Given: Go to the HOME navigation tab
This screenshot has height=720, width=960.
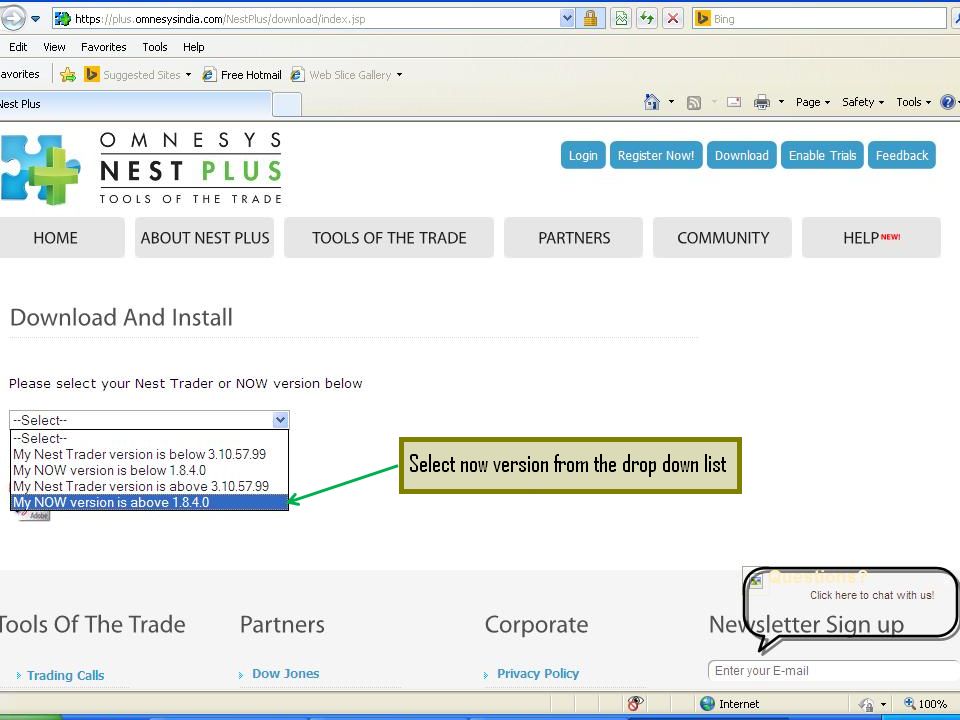Looking at the screenshot, I should [x=61, y=238].
